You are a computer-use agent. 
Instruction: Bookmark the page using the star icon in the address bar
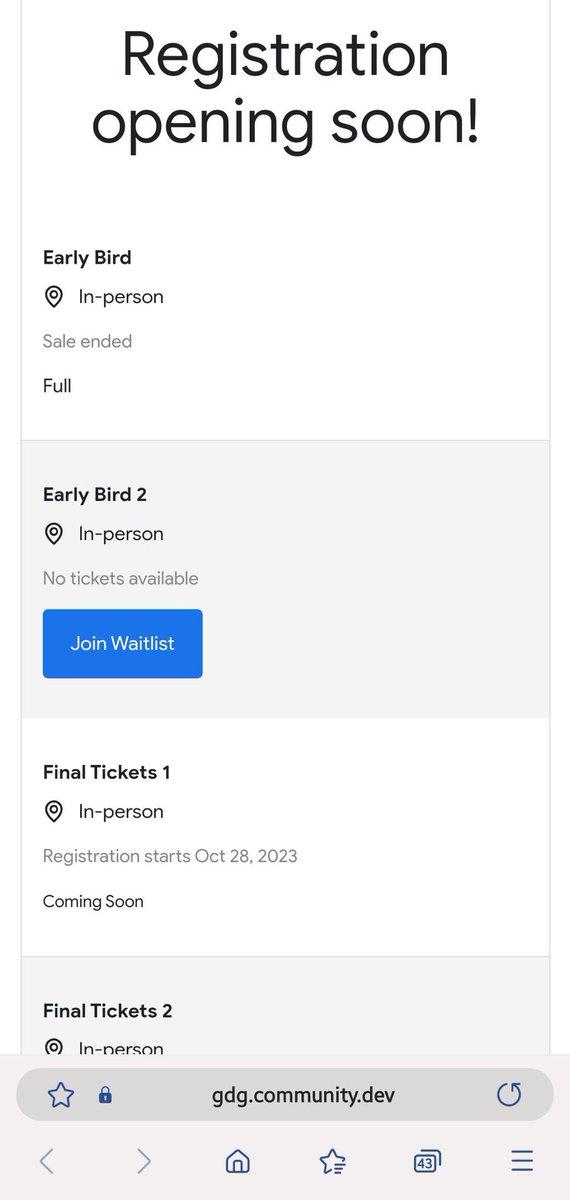(61, 1095)
